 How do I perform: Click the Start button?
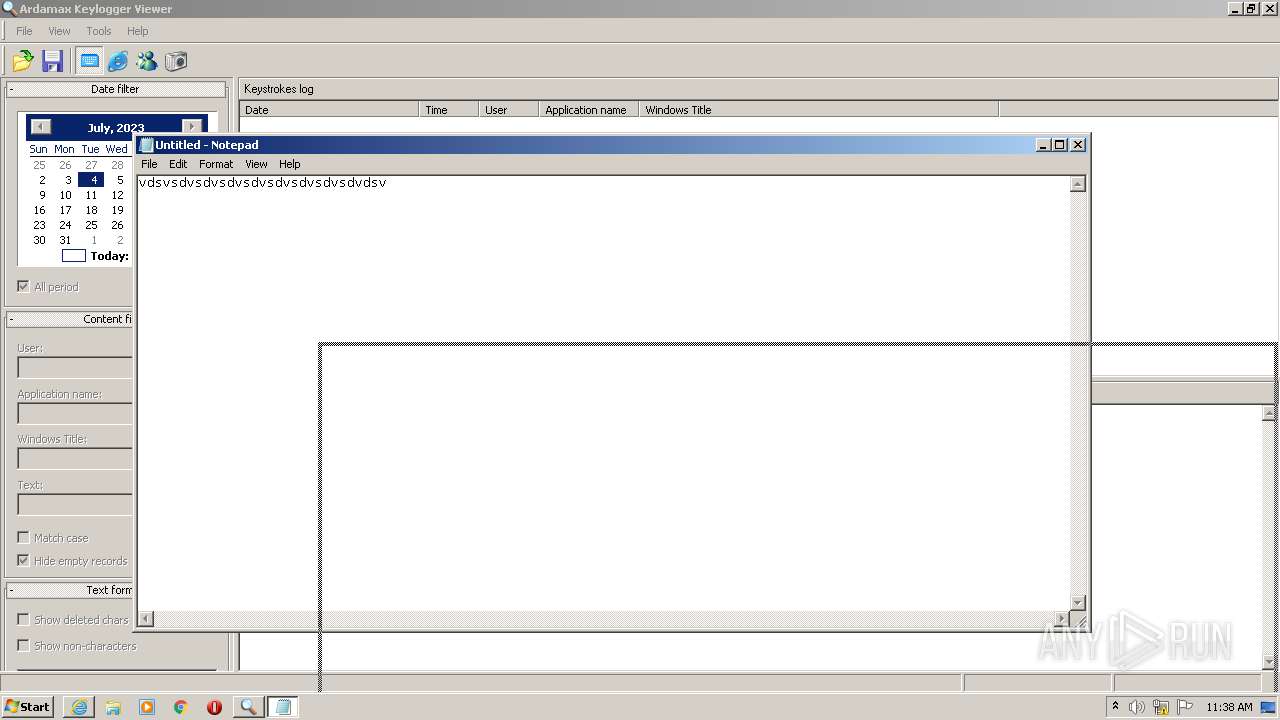pos(27,707)
